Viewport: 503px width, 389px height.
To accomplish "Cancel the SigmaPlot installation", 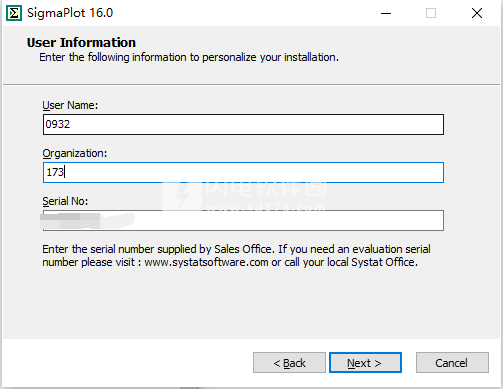I will click(452, 363).
